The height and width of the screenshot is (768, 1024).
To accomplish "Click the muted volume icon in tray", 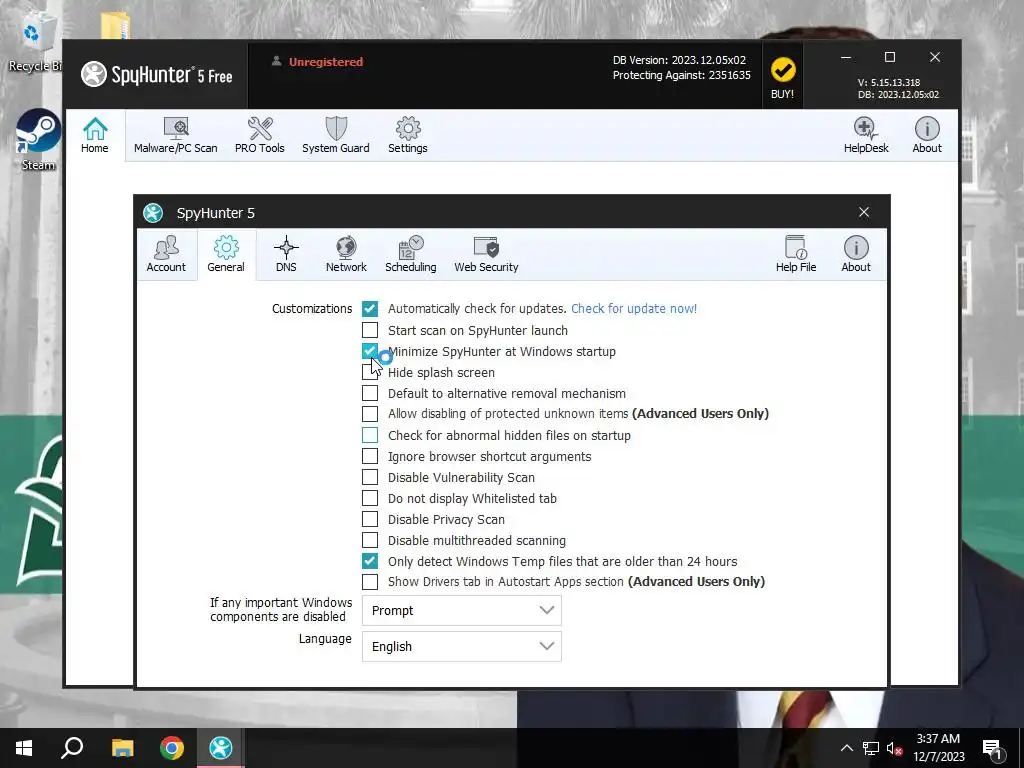I will tap(894, 748).
